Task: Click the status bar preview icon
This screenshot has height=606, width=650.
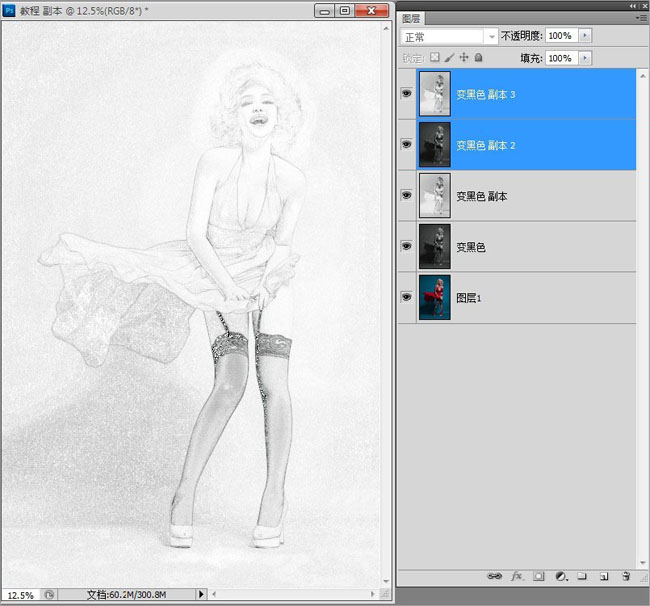Action: 49,595
